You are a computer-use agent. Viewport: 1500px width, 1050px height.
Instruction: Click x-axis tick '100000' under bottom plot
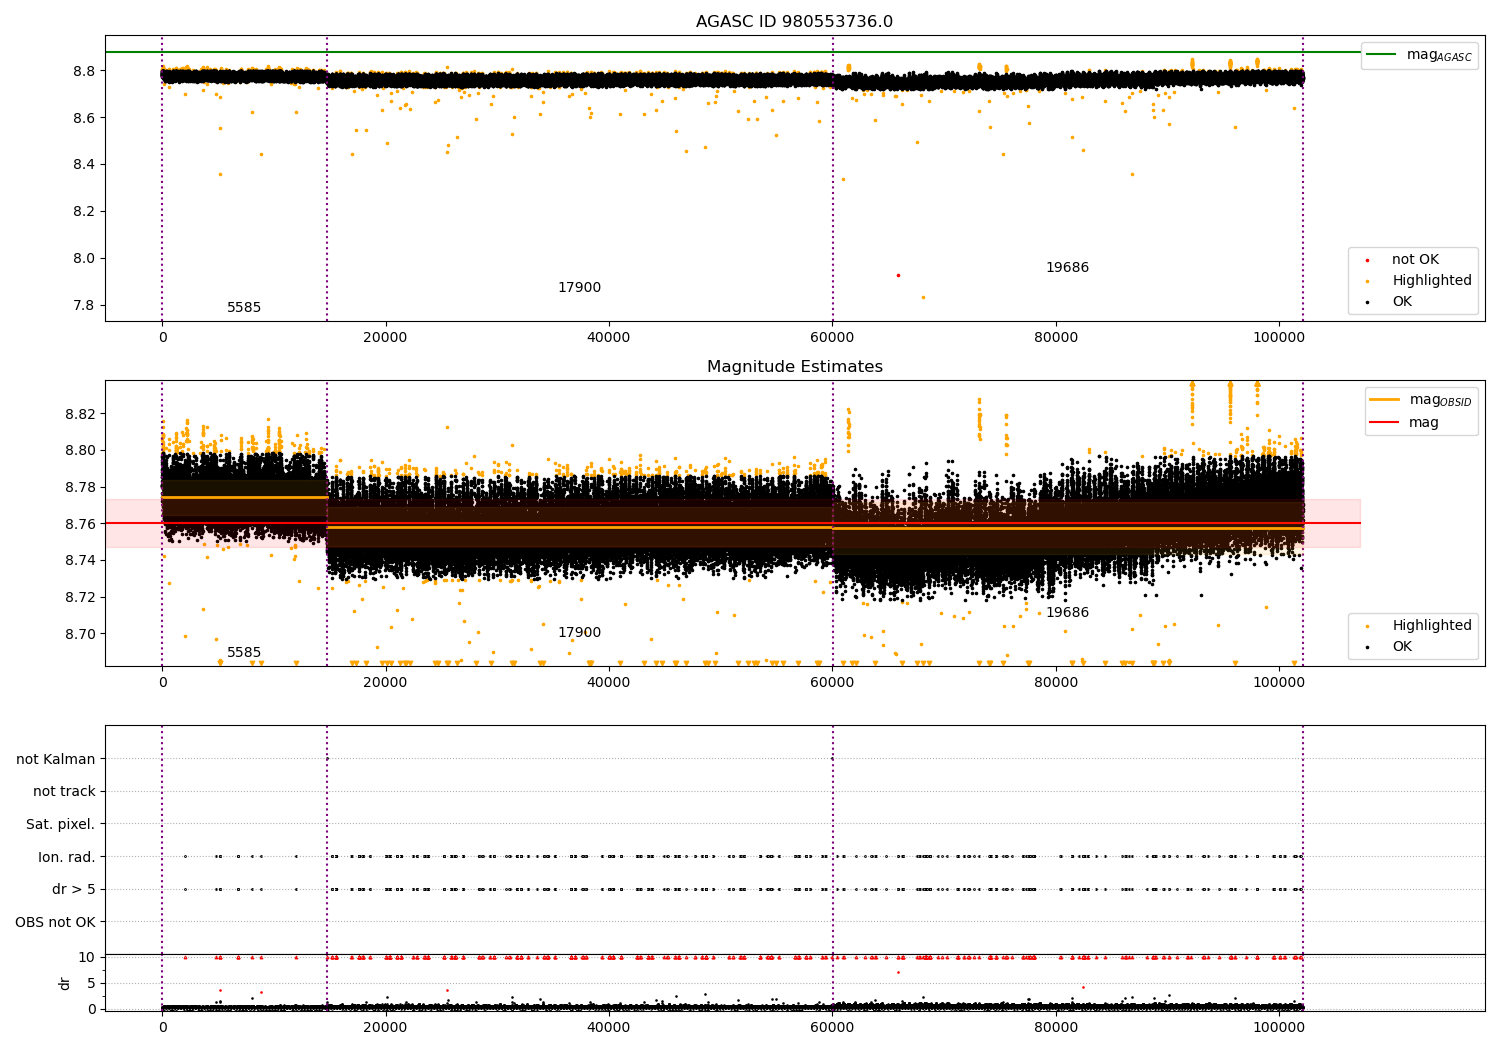tap(1279, 1028)
